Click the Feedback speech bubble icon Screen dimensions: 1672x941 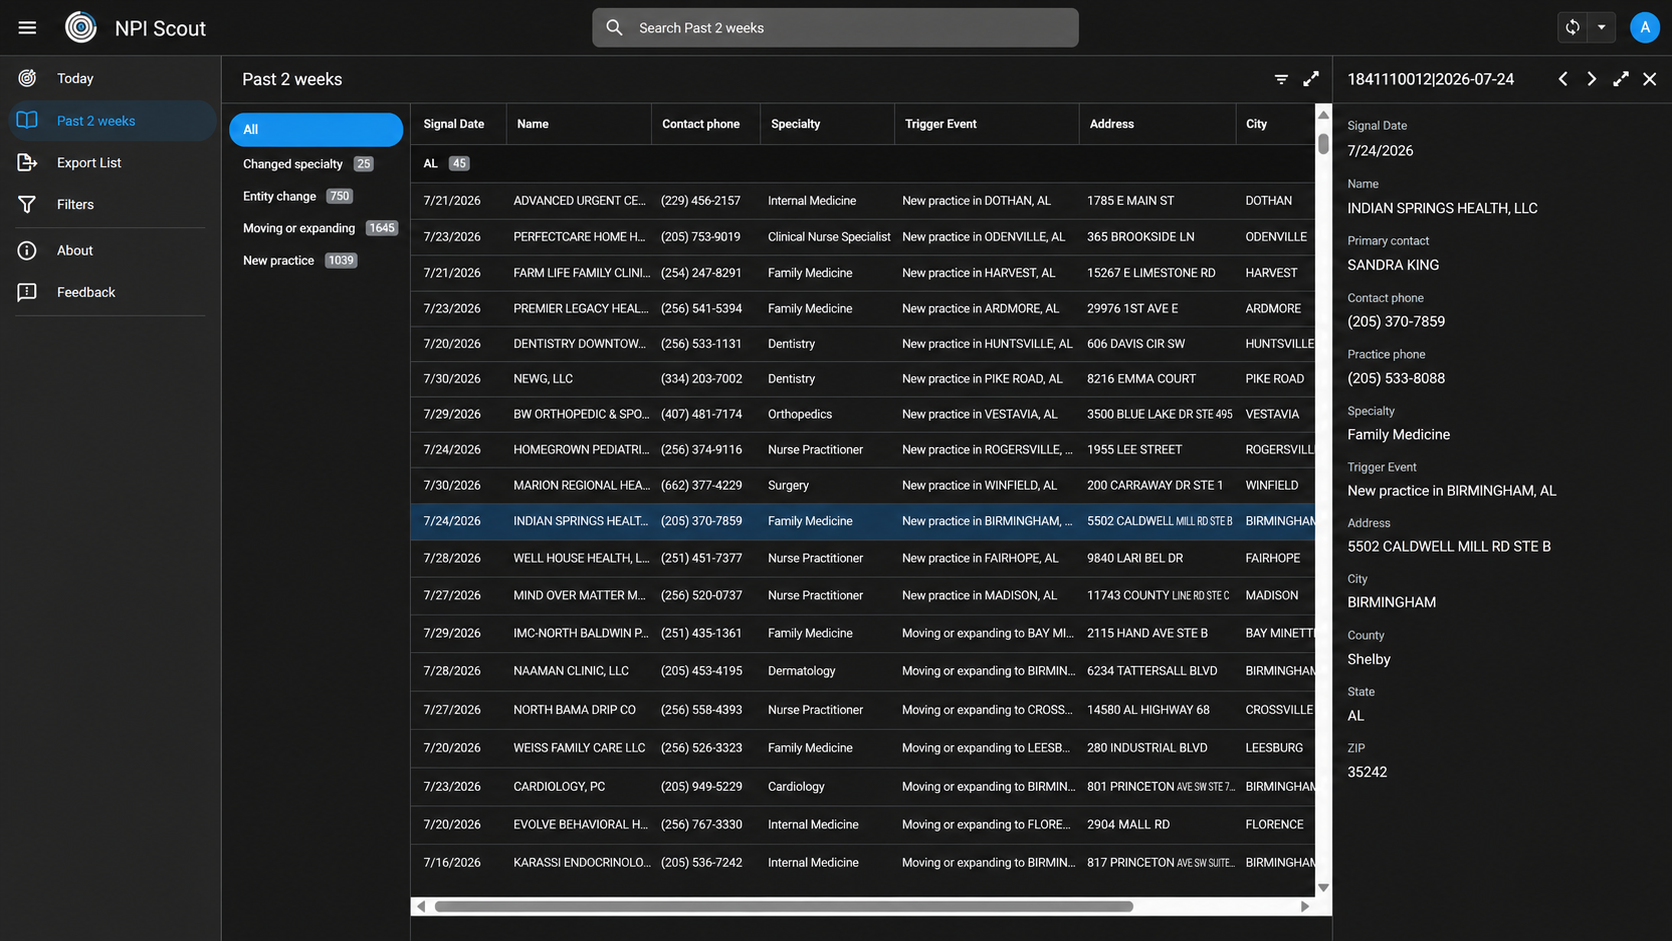coord(27,292)
